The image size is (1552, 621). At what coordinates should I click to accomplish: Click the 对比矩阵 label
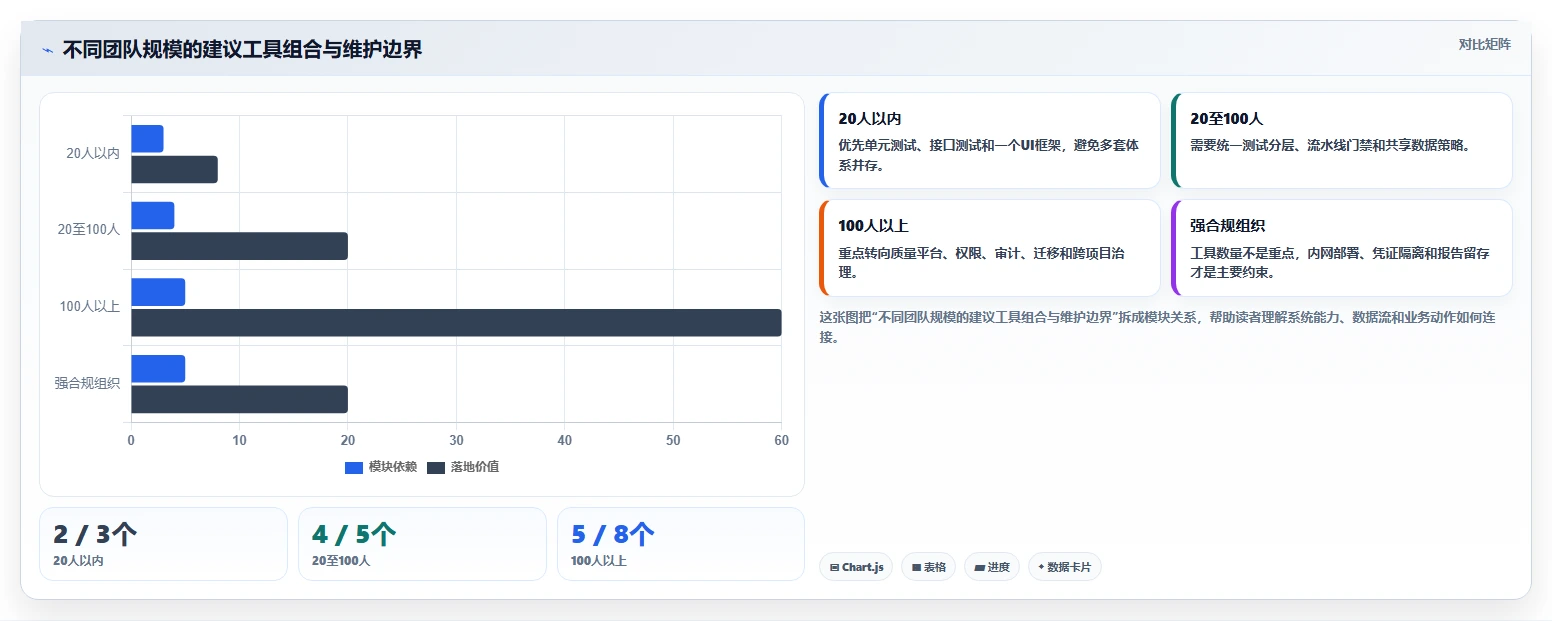pyautogui.click(x=1484, y=45)
